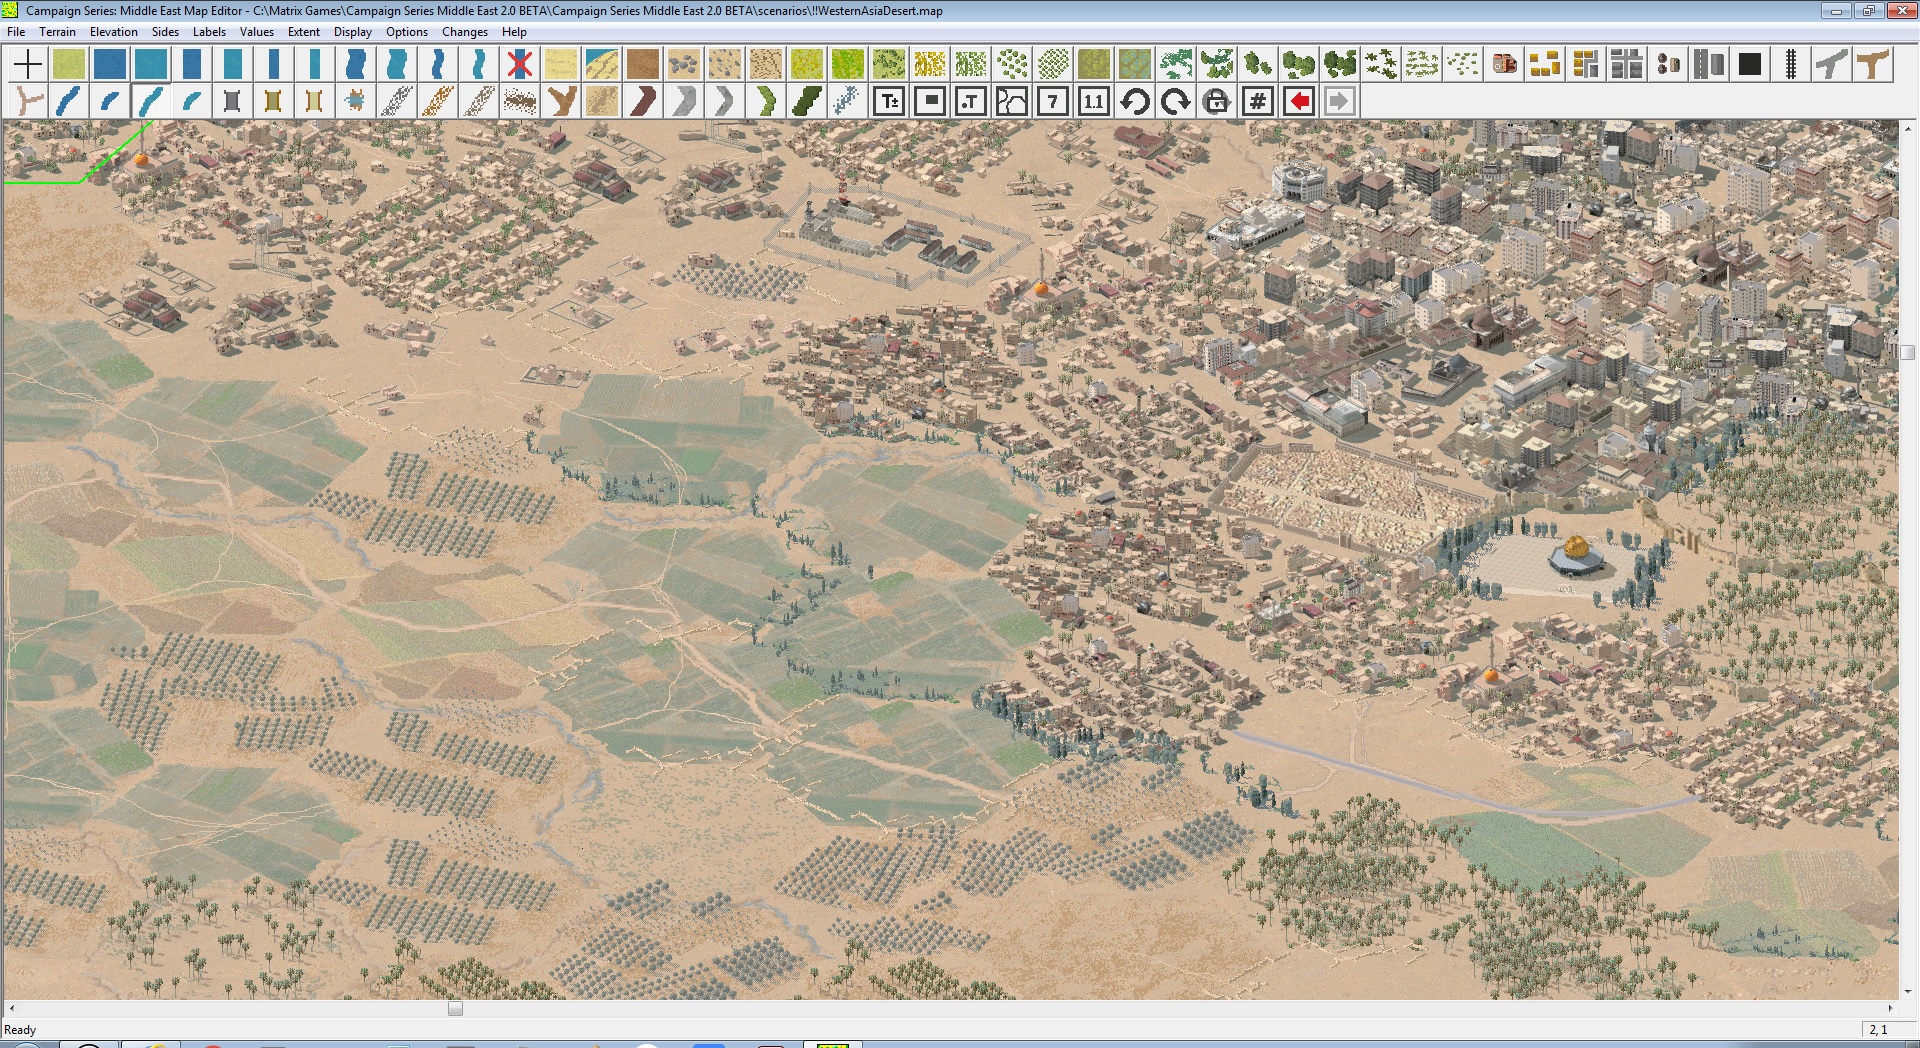This screenshot has width=1920, height=1048.
Task: Open the Display menu
Action: (353, 32)
